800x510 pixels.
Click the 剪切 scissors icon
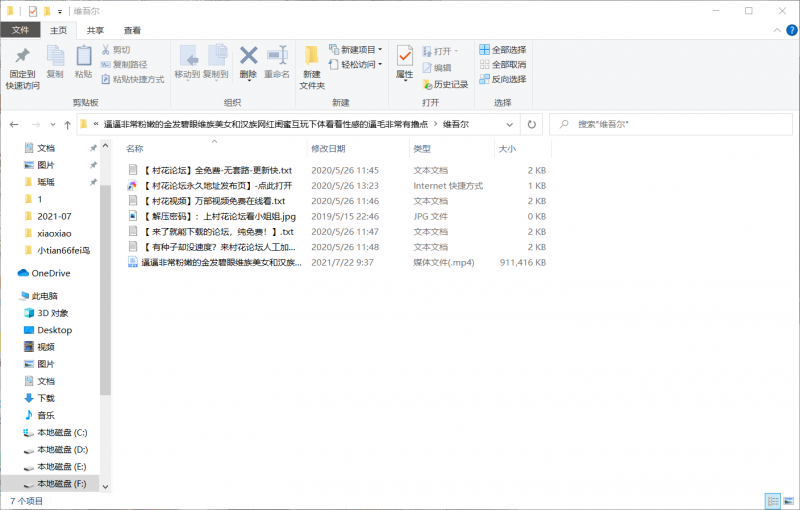point(106,50)
